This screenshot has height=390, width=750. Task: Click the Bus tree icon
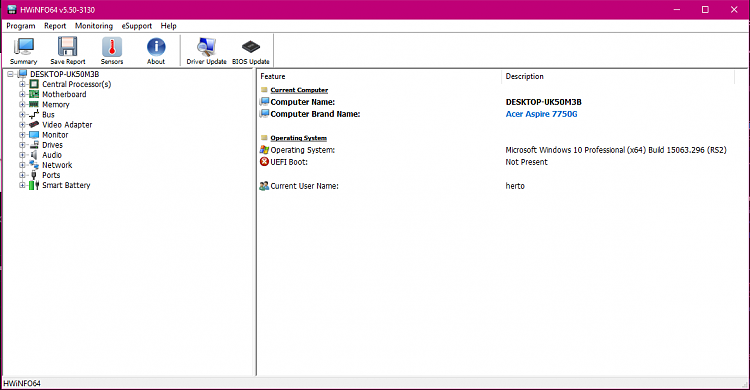click(34, 114)
